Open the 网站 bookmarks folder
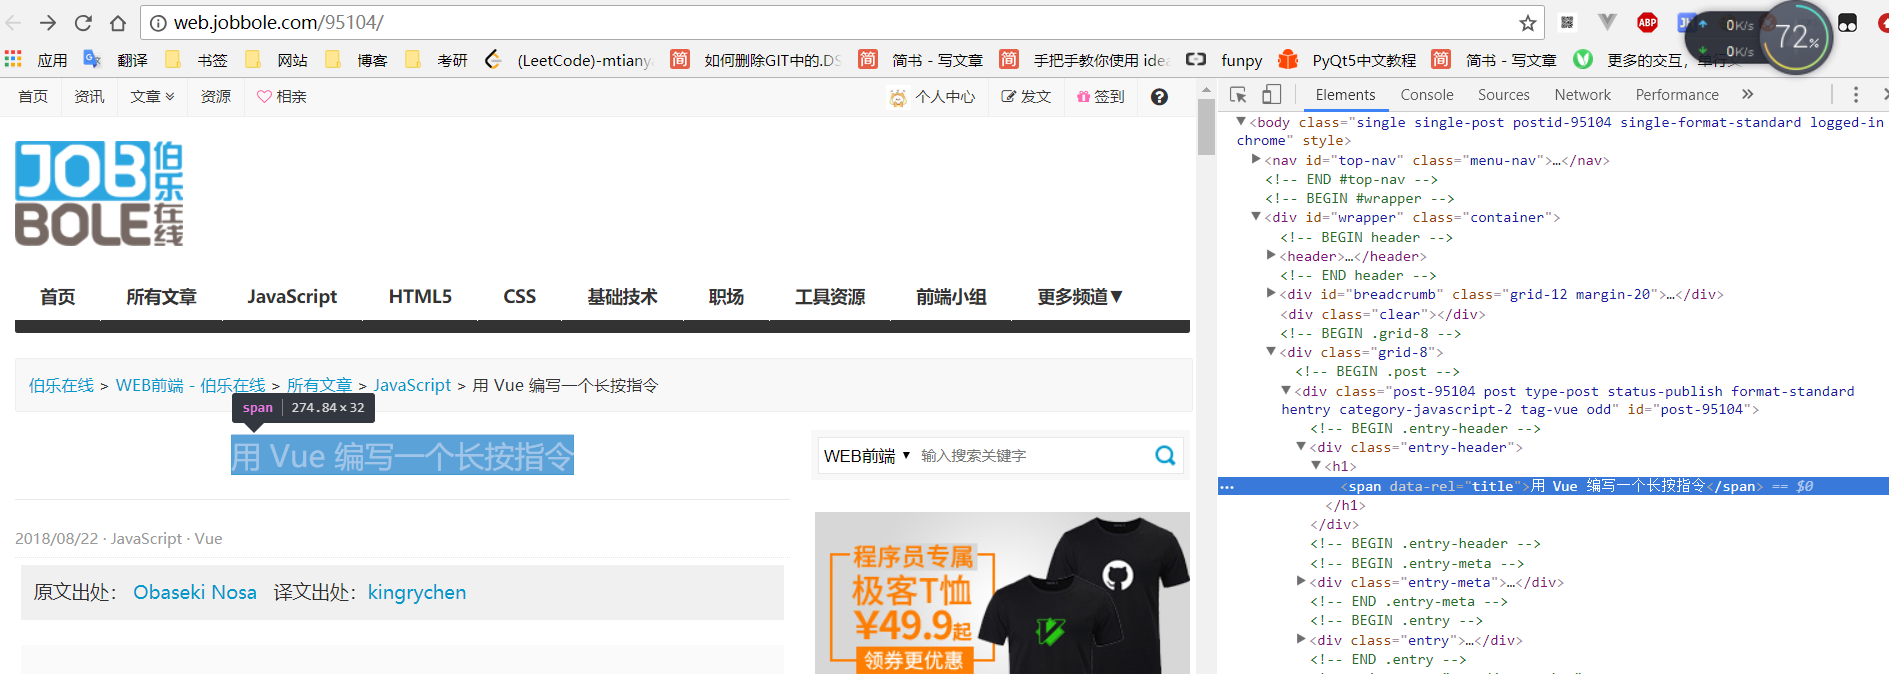The width and height of the screenshot is (1889, 674). pos(277,60)
